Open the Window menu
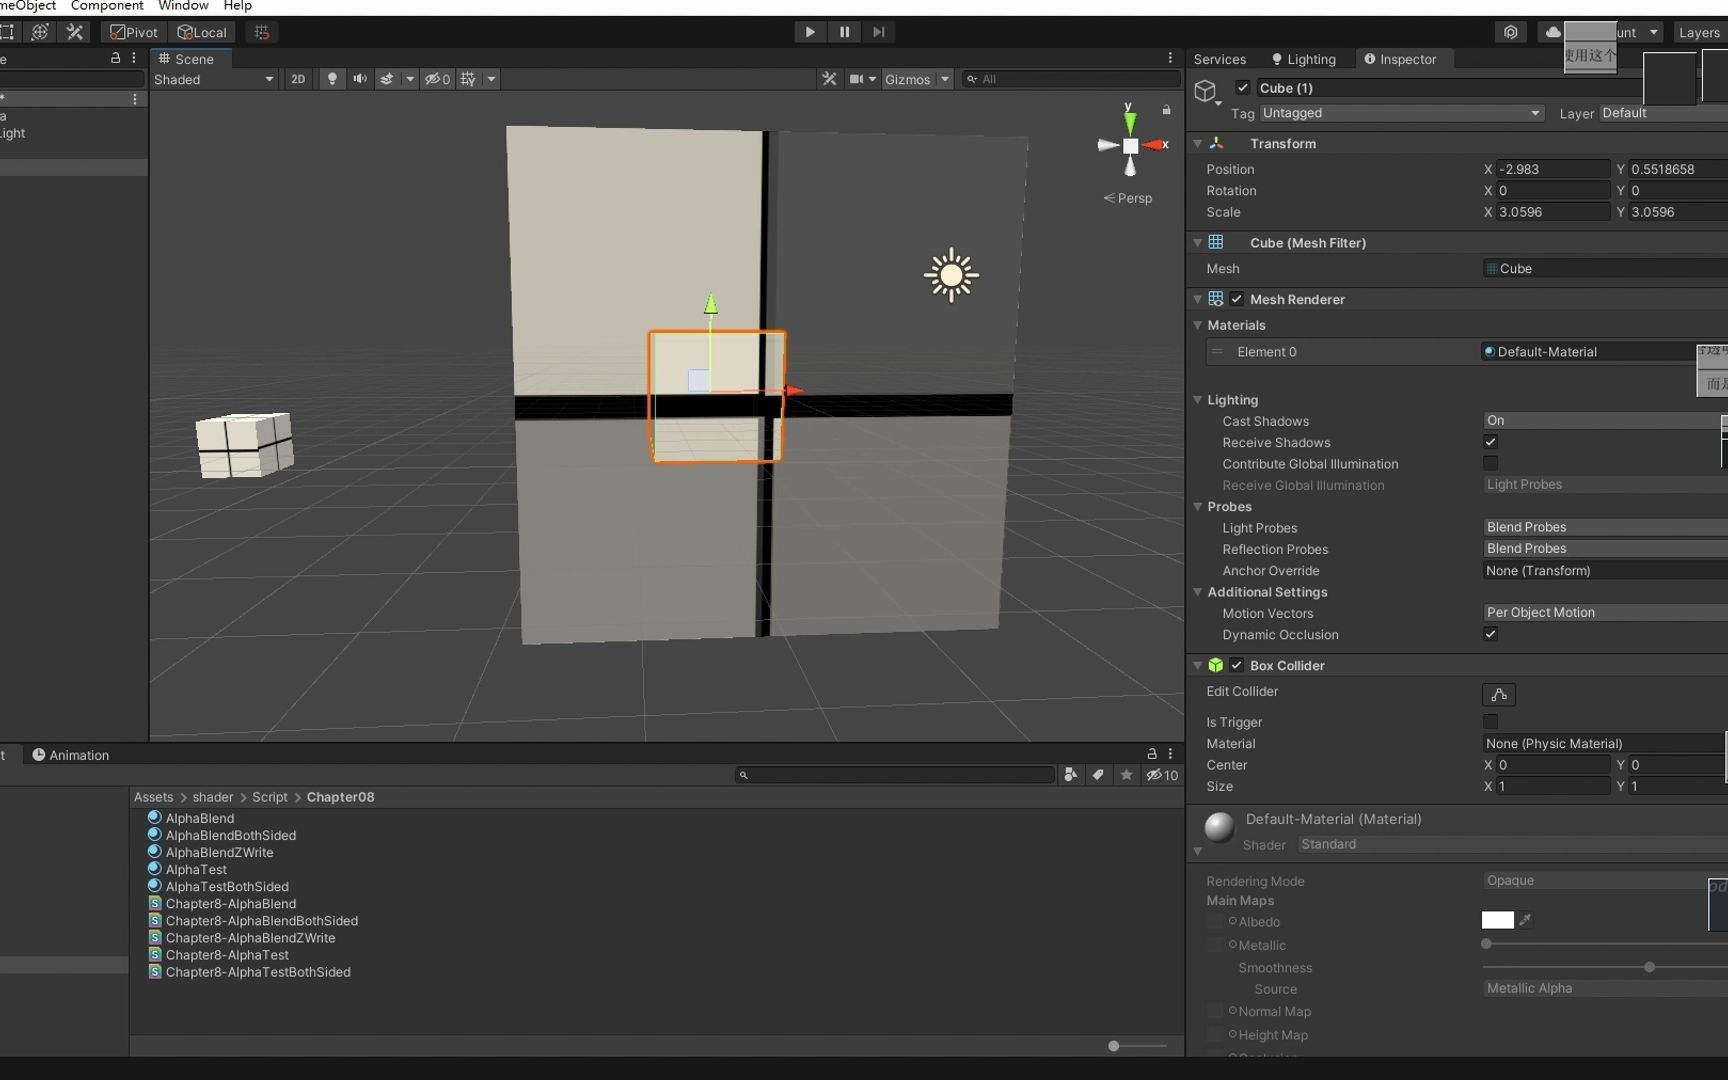Screen dimensions: 1728x1080 [183, 6]
